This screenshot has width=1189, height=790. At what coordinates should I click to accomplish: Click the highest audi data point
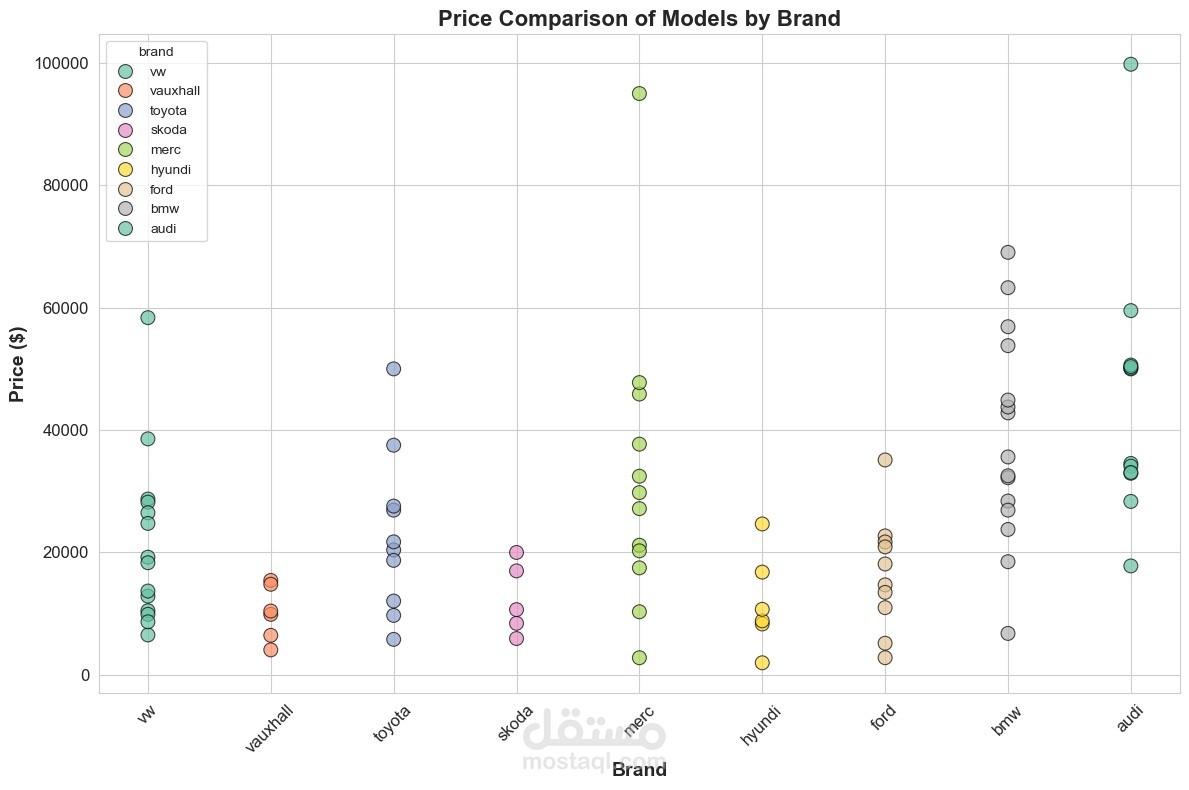pyautogui.click(x=1131, y=64)
